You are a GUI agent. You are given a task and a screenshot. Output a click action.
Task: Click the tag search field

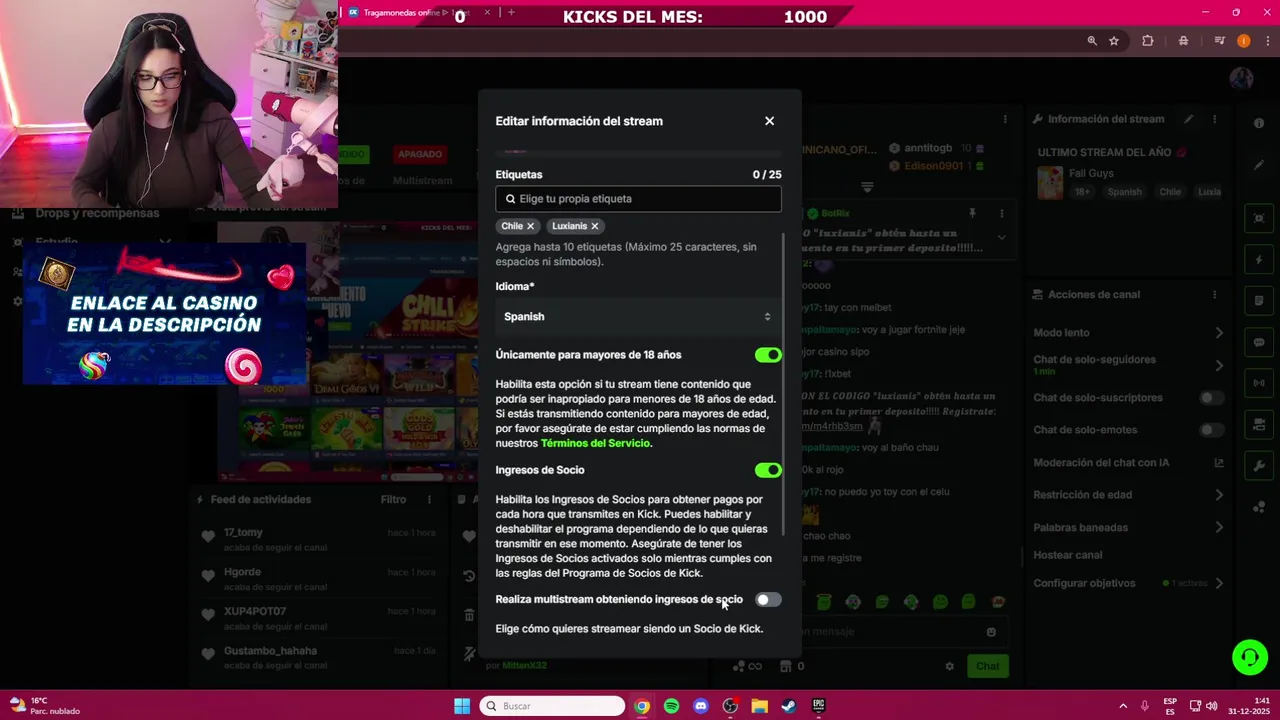pos(638,199)
